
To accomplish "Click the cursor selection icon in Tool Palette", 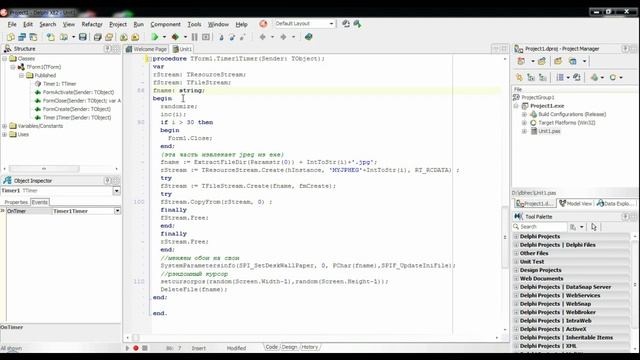I will tap(594, 227).
